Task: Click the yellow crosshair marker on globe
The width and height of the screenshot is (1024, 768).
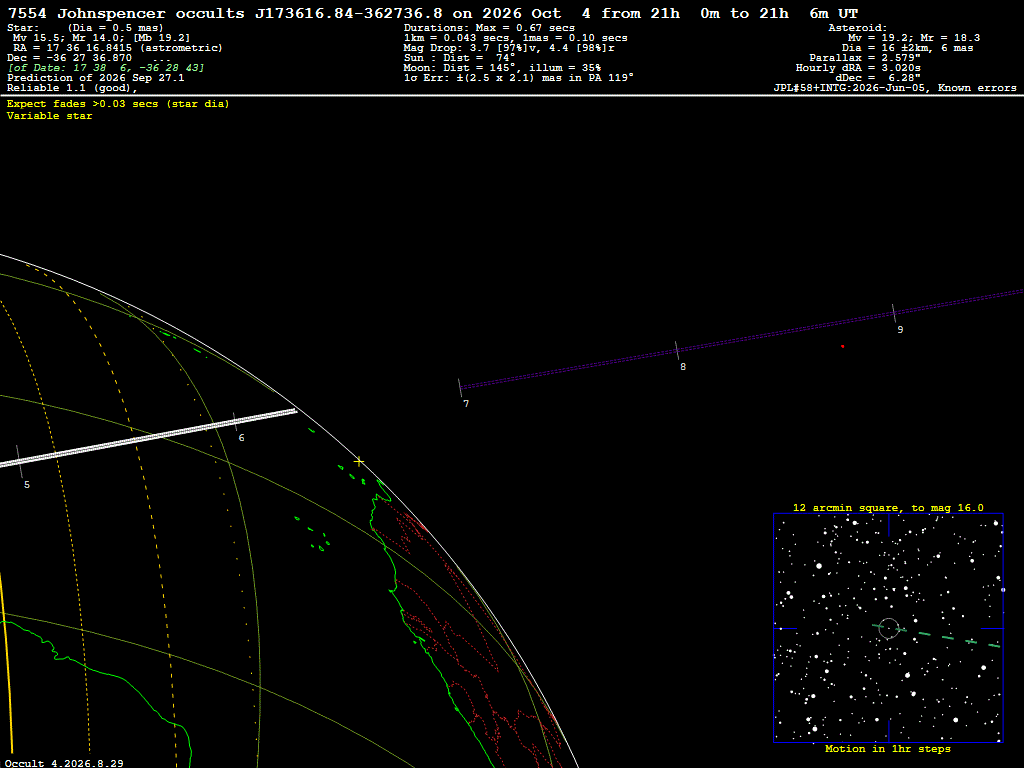Action: coord(359,462)
